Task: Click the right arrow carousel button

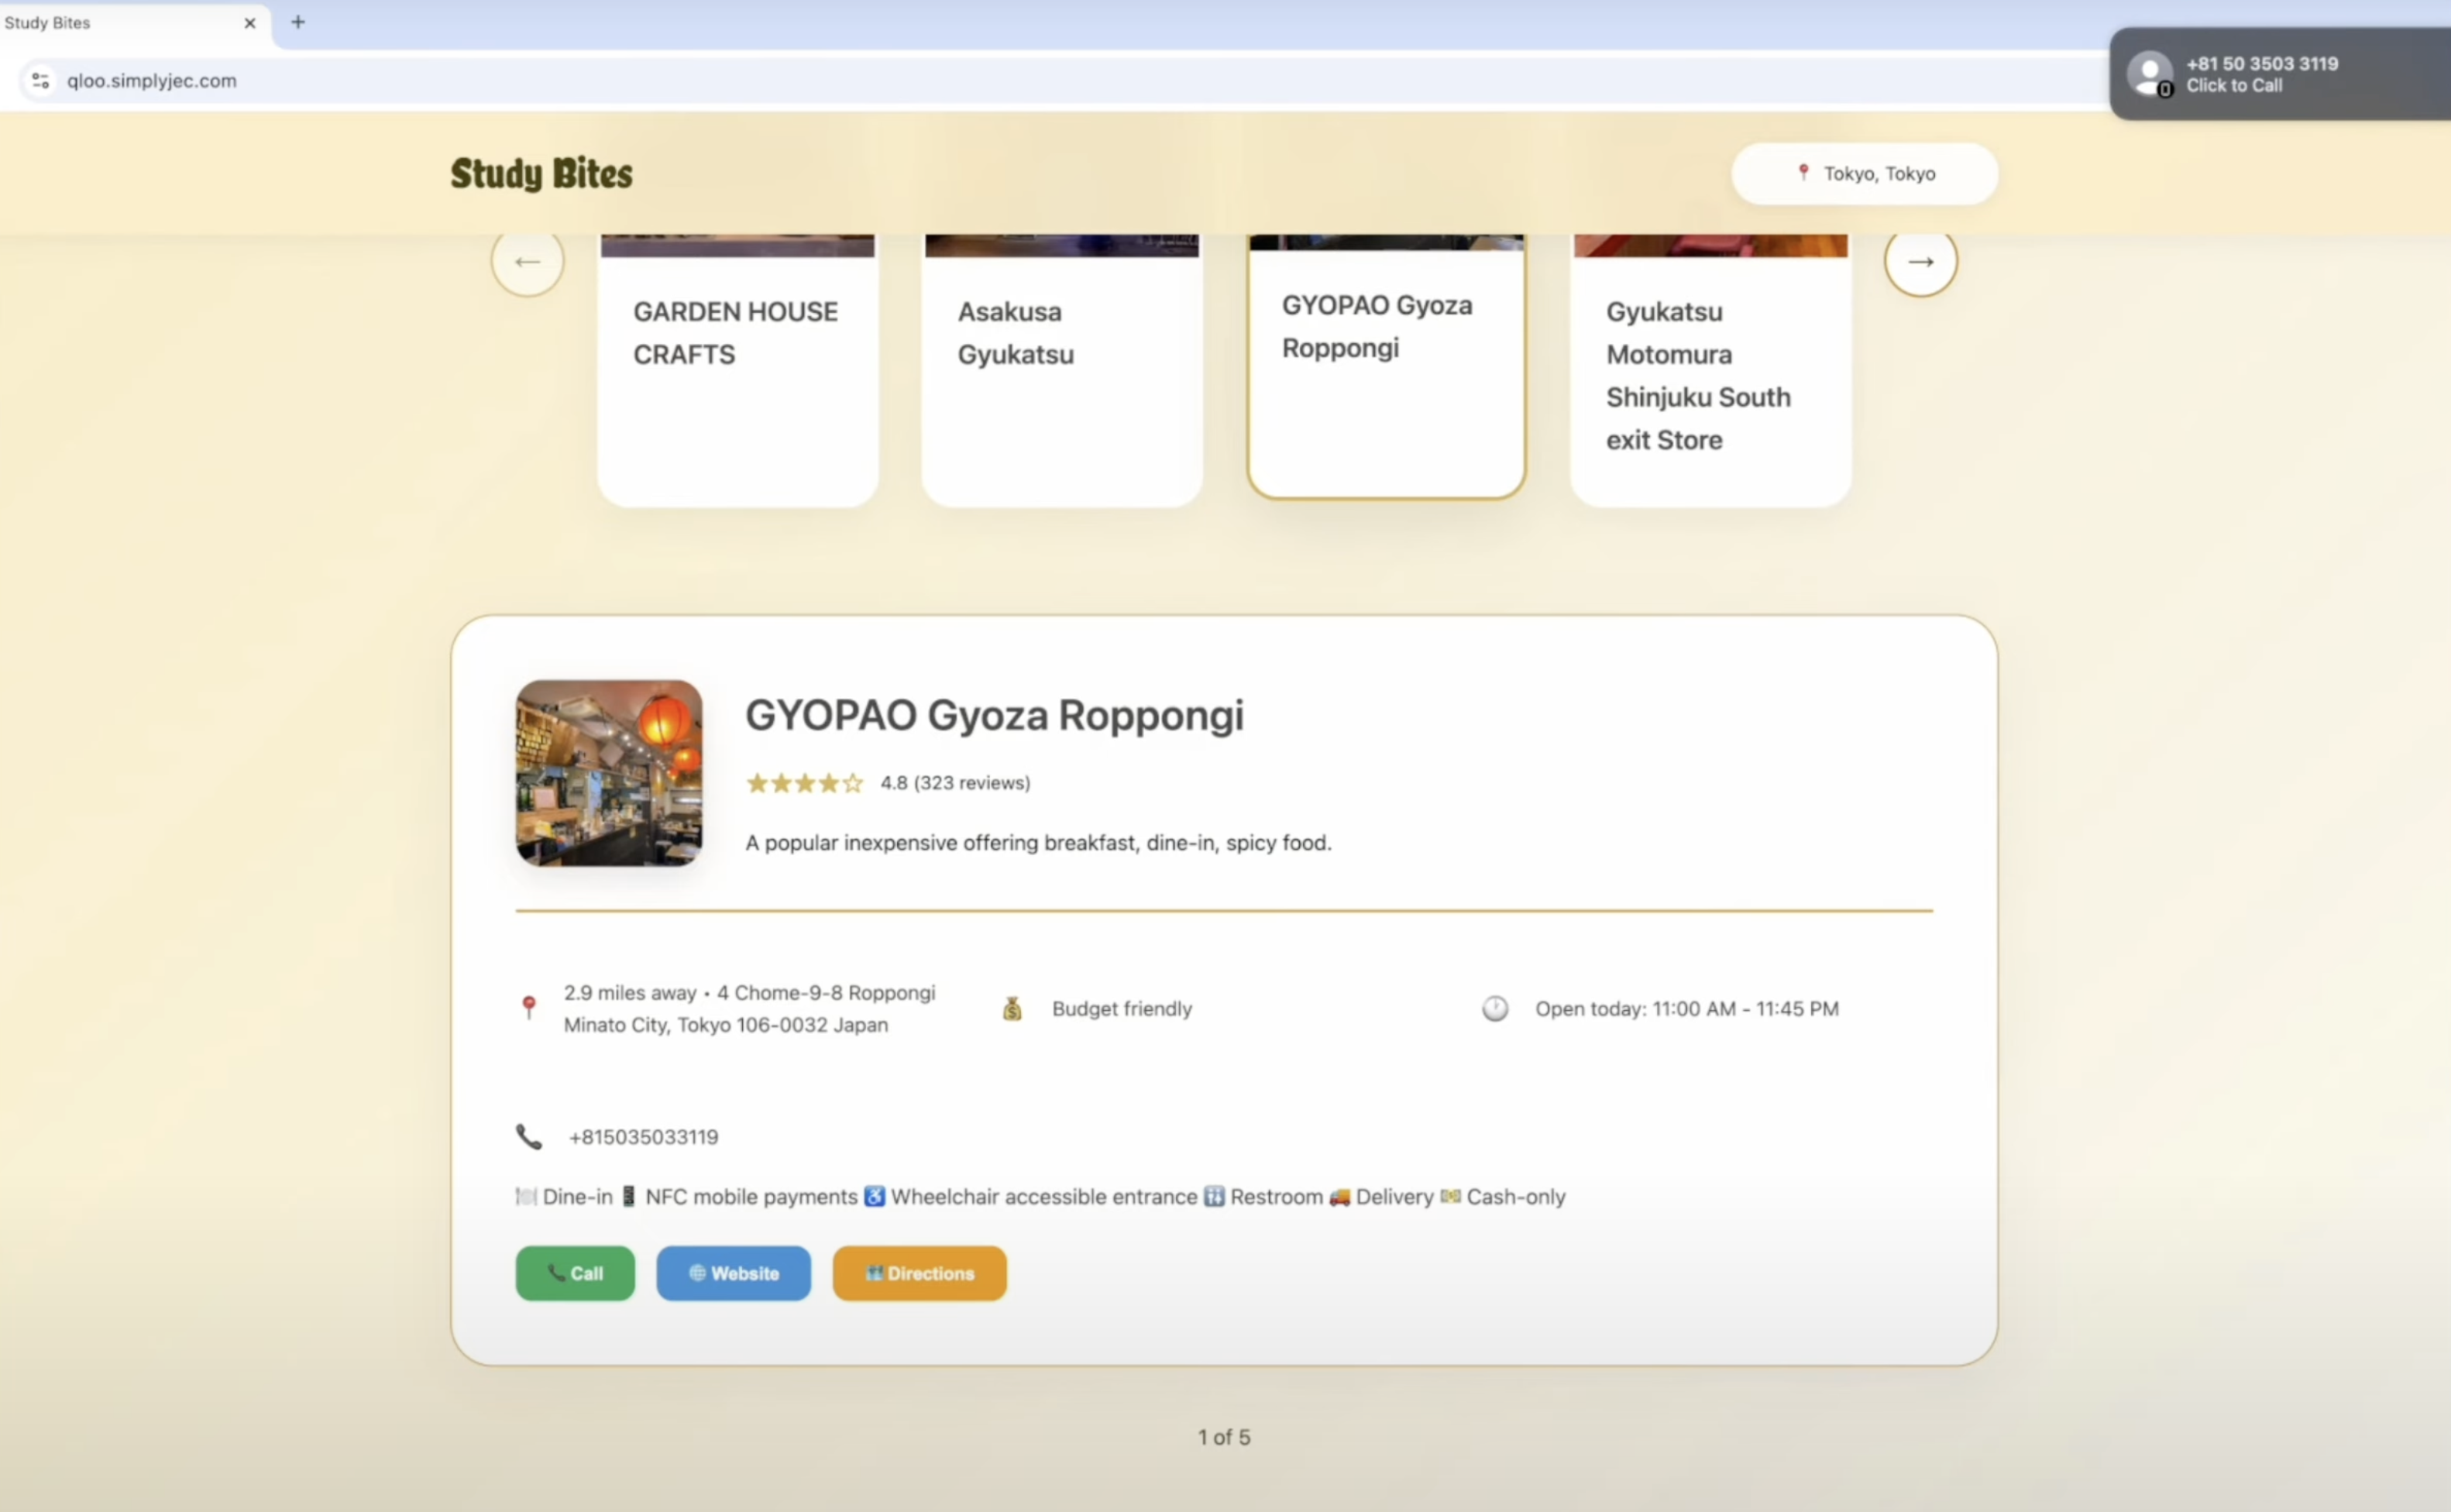Action: 1919,262
